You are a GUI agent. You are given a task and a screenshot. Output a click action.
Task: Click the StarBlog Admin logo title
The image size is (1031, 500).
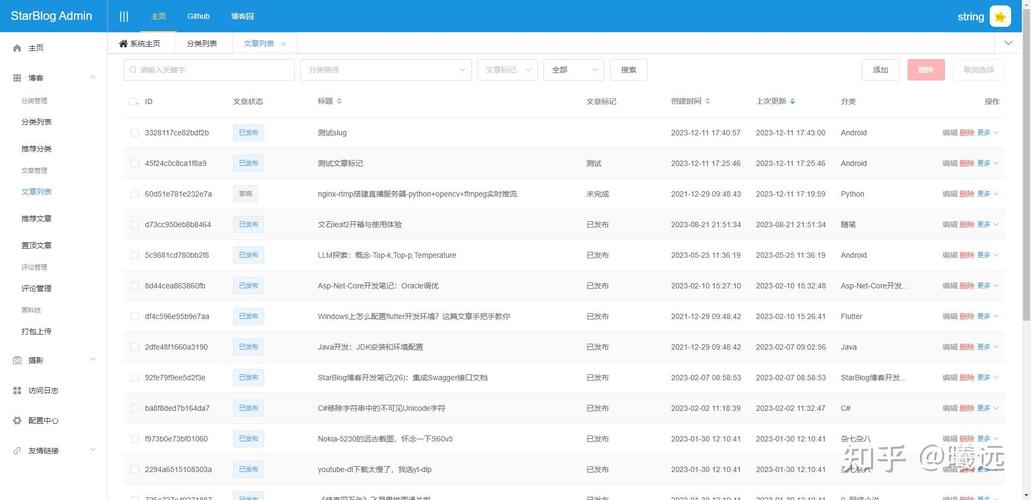click(51, 16)
